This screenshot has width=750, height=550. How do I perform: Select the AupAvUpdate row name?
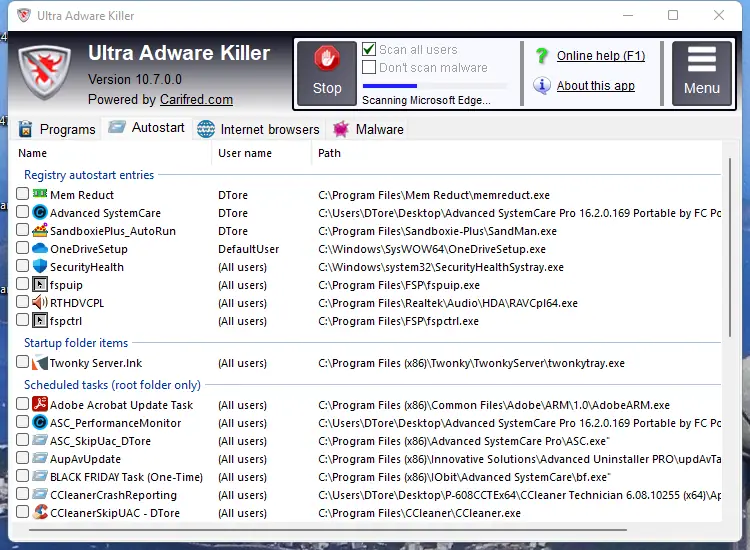pyautogui.click(x=85, y=459)
